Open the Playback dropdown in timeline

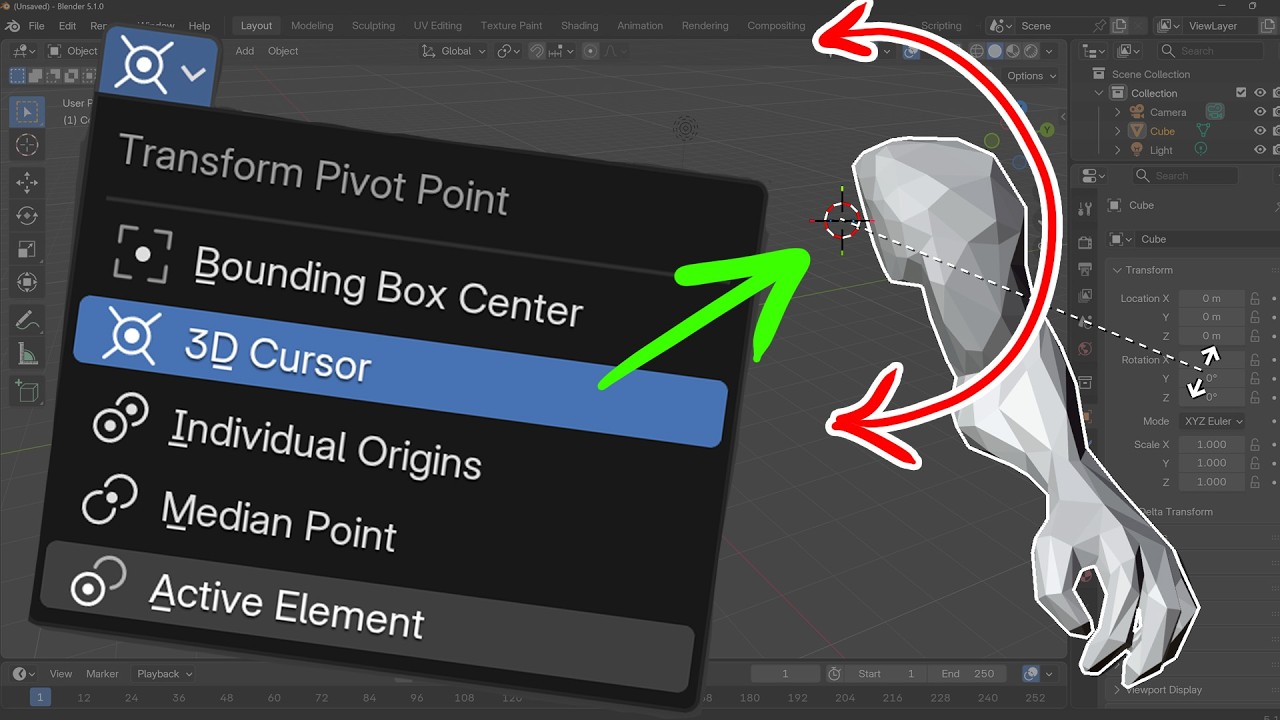pos(164,674)
